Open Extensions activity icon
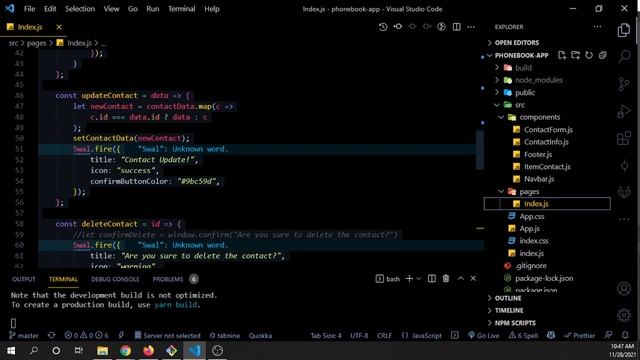Image resolution: width=640 pixels, height=360 pixels. pos(624,138)
